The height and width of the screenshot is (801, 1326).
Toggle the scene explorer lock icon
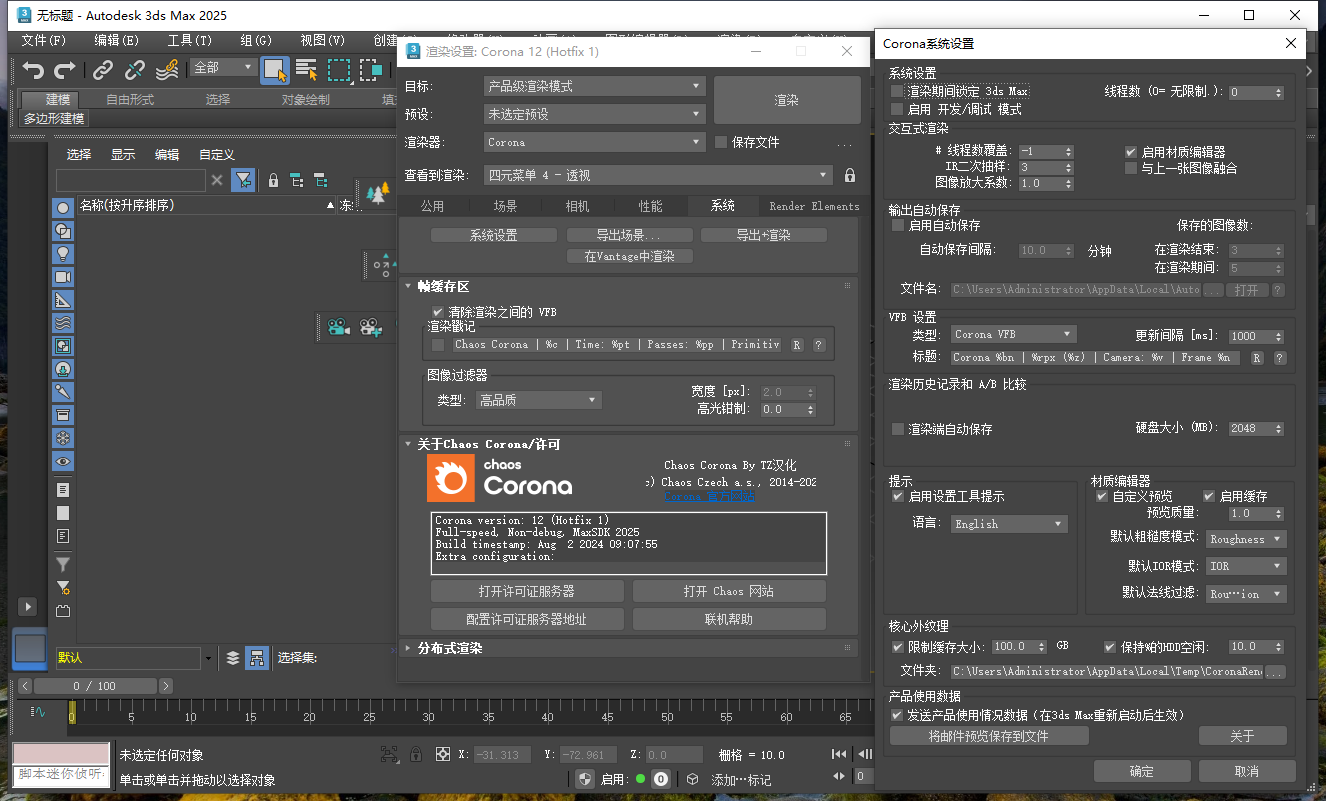(273, 180)
